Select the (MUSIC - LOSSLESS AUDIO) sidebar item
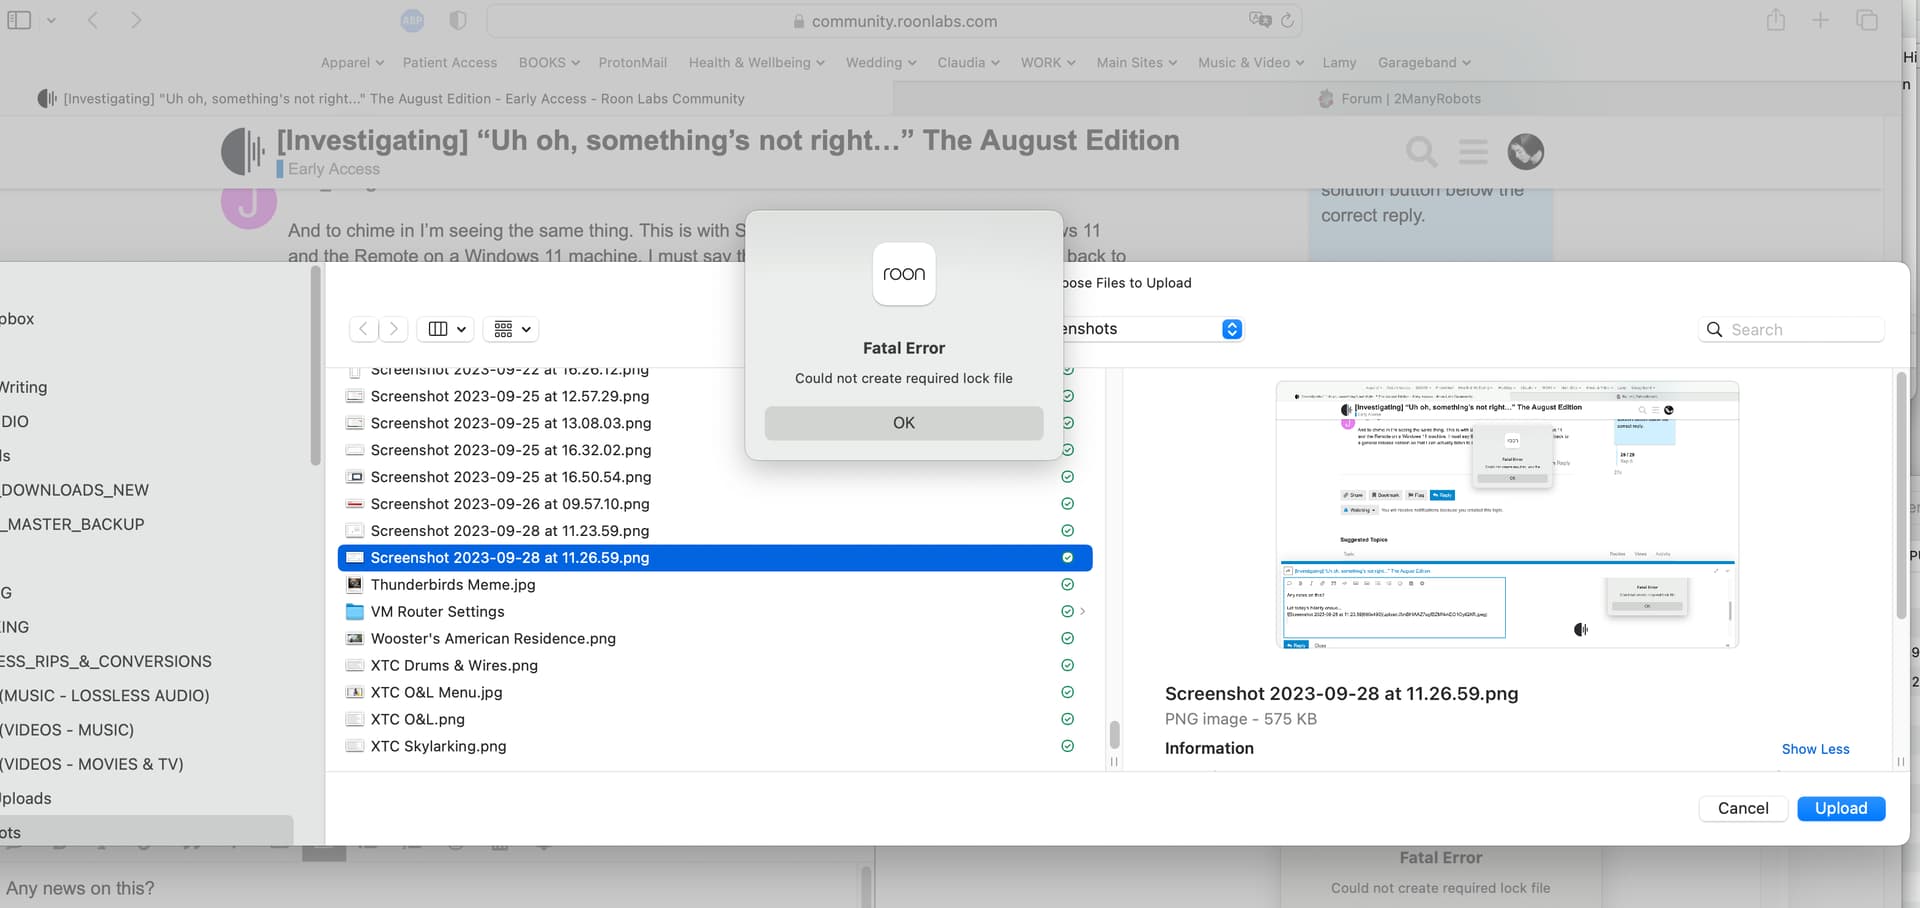The image size is (1920, 908). (x=105, y=696)
